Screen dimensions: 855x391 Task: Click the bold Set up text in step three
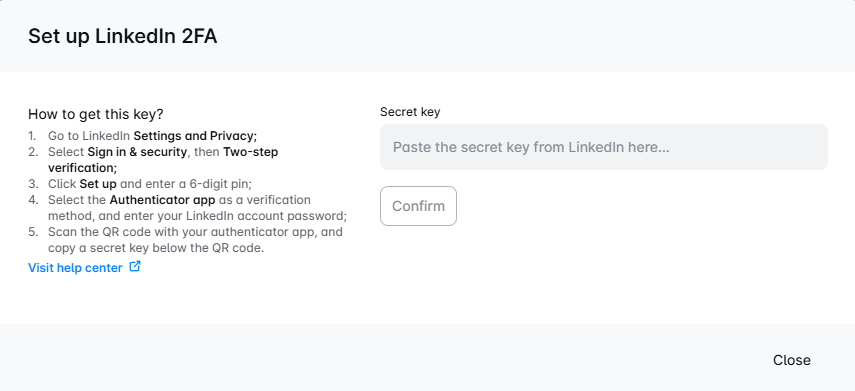click(98, 184)
